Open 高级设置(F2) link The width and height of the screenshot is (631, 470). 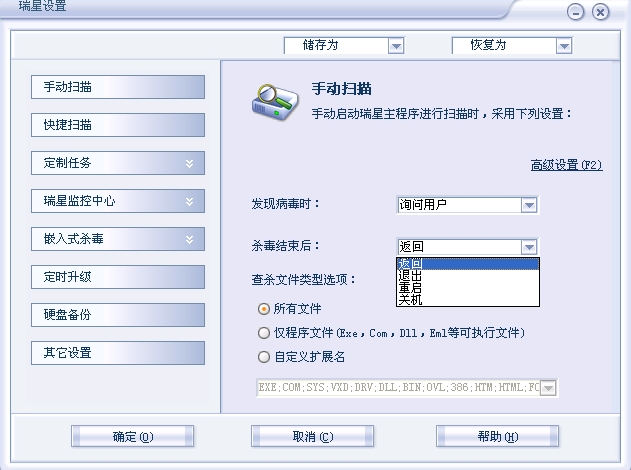pyautogui.click(x=566, y=165)
